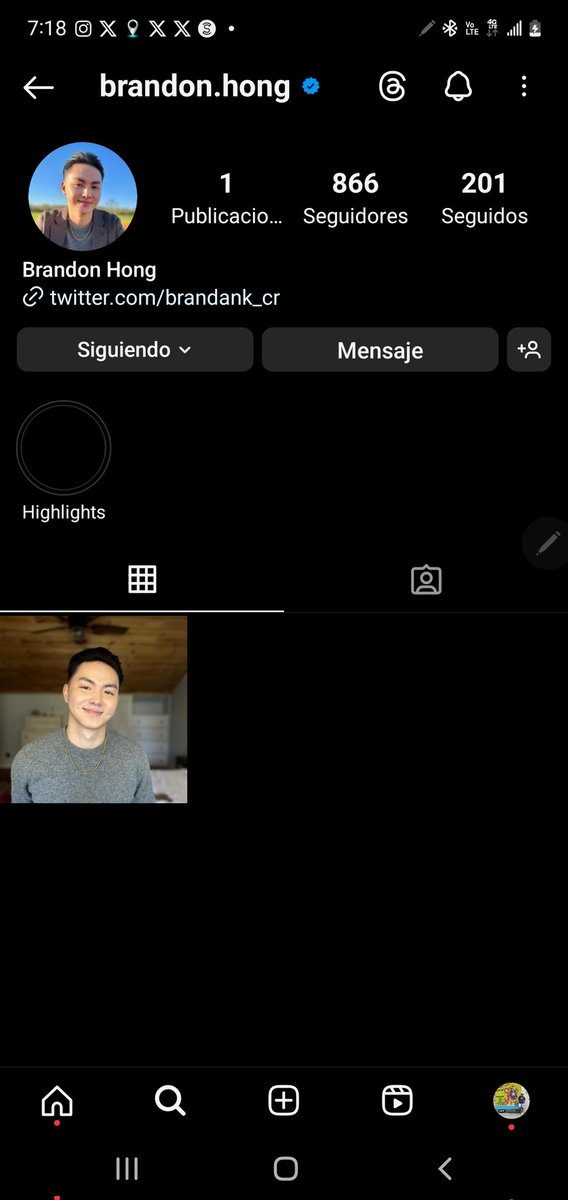Tap the suggested people add-user icon

coord(529,350)
